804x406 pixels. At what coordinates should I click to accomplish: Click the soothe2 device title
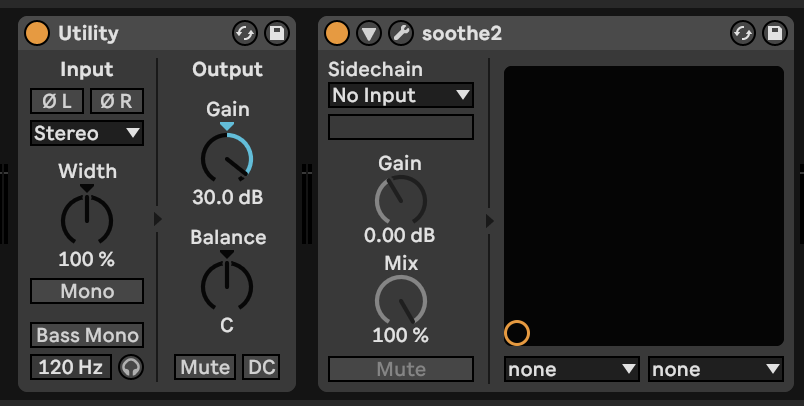[x=461, y=33]
